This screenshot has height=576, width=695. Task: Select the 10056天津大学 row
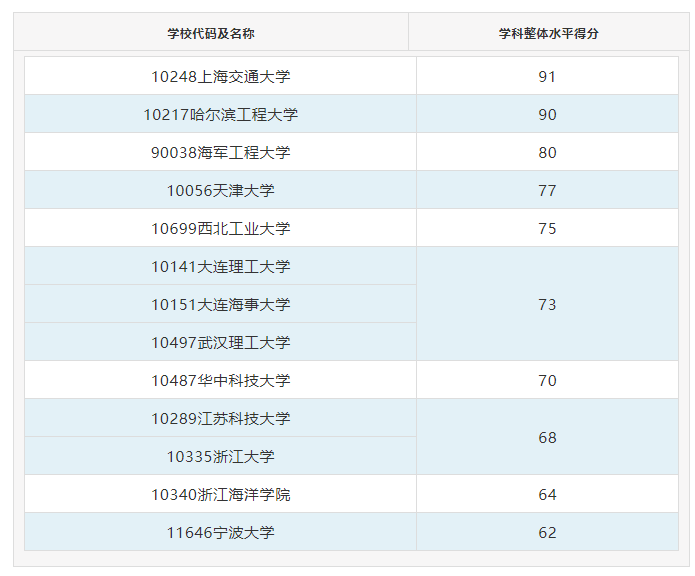(x=351, y=190)
